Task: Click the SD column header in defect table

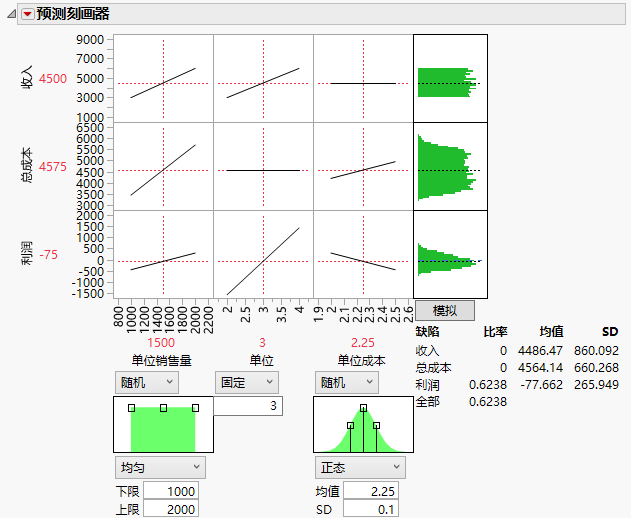Action: point(610,332)
